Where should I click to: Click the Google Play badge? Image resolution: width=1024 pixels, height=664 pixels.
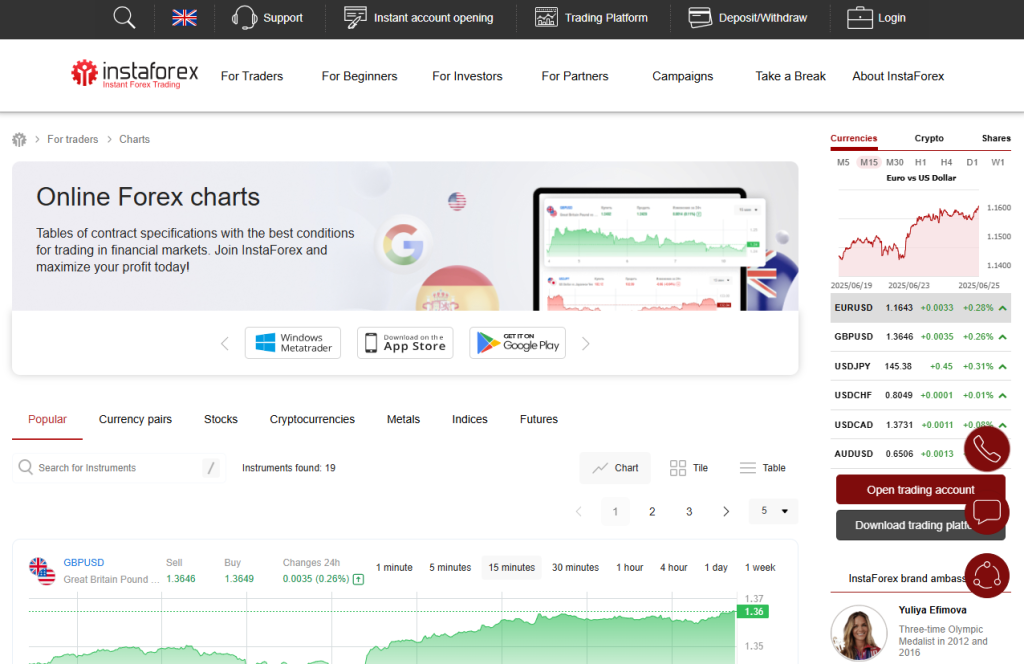coord(517,342)
